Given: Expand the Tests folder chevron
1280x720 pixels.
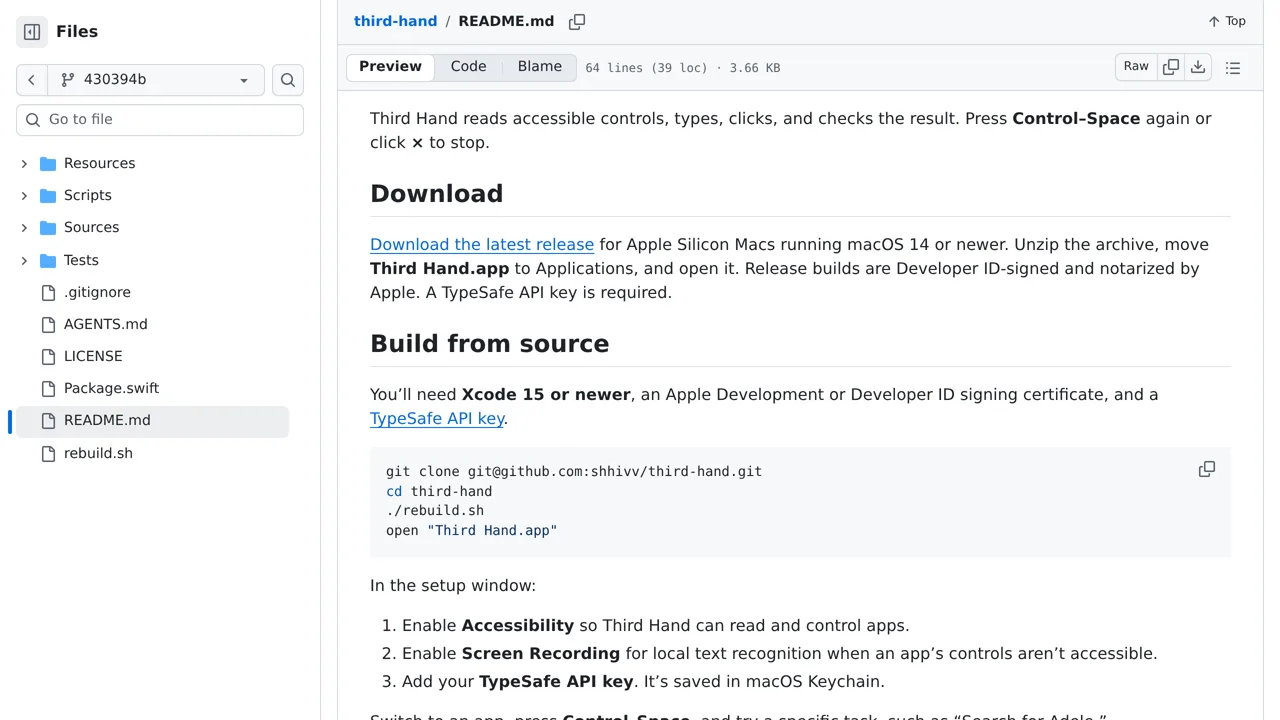Looking at the screenshot, I should (x=24, y=261).
